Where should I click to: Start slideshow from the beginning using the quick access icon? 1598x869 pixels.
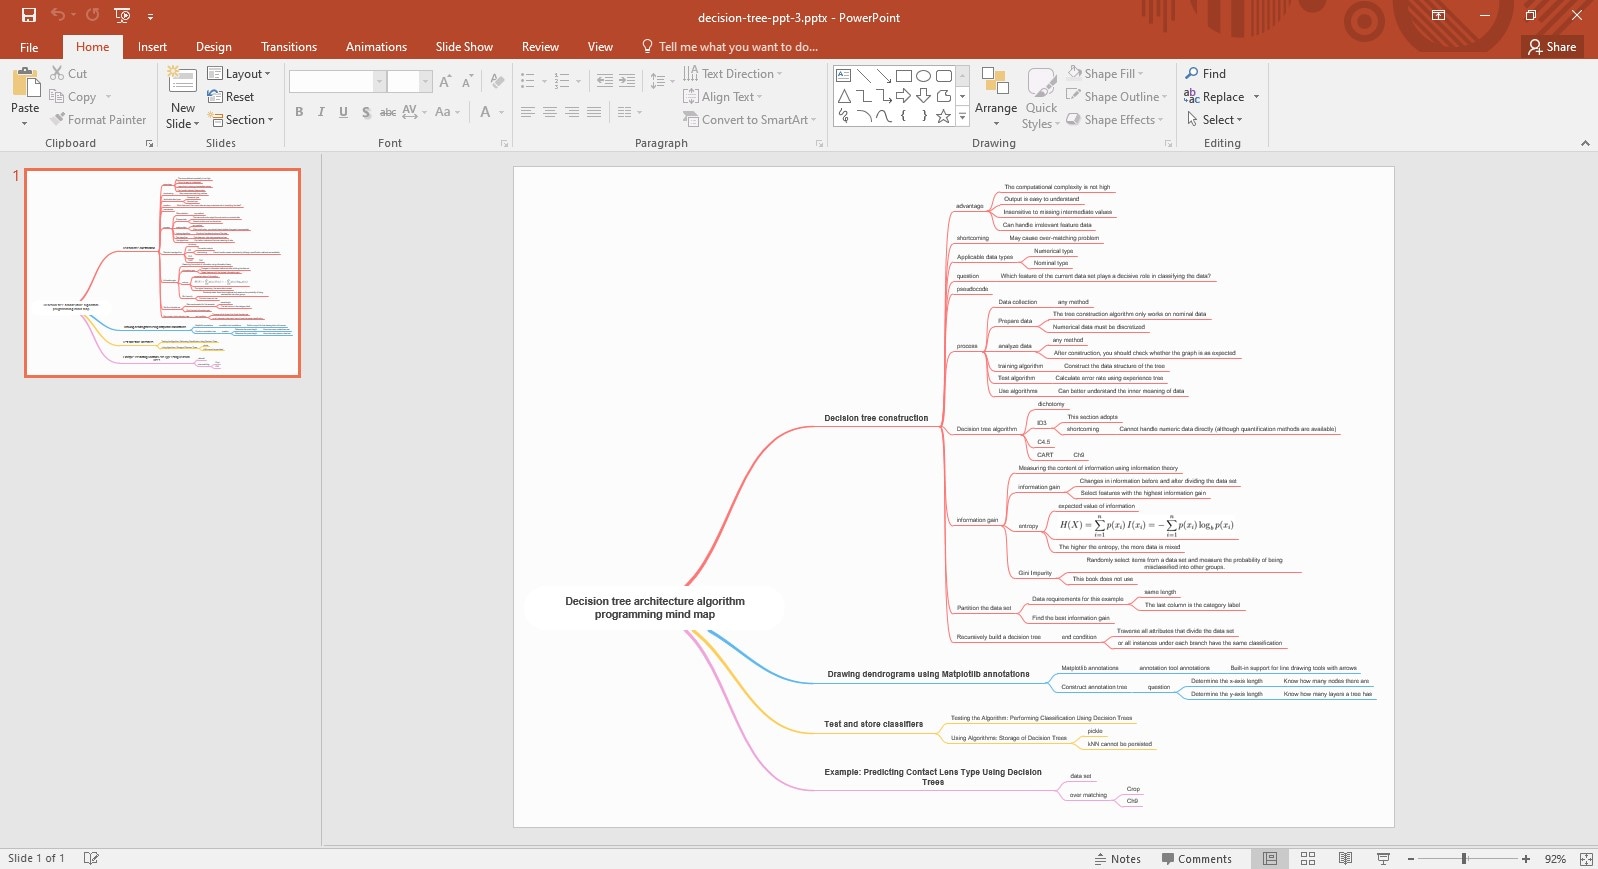point(122,15)
